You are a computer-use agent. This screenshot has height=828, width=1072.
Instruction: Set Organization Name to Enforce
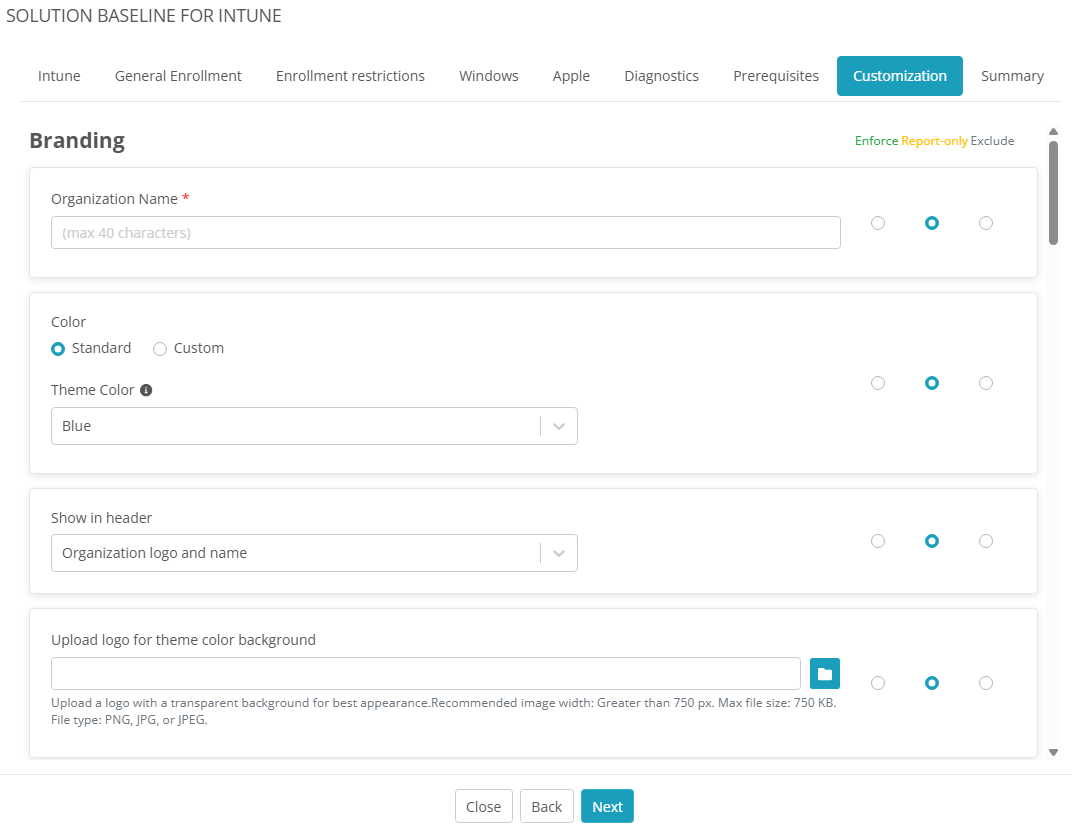pos(878,223)
